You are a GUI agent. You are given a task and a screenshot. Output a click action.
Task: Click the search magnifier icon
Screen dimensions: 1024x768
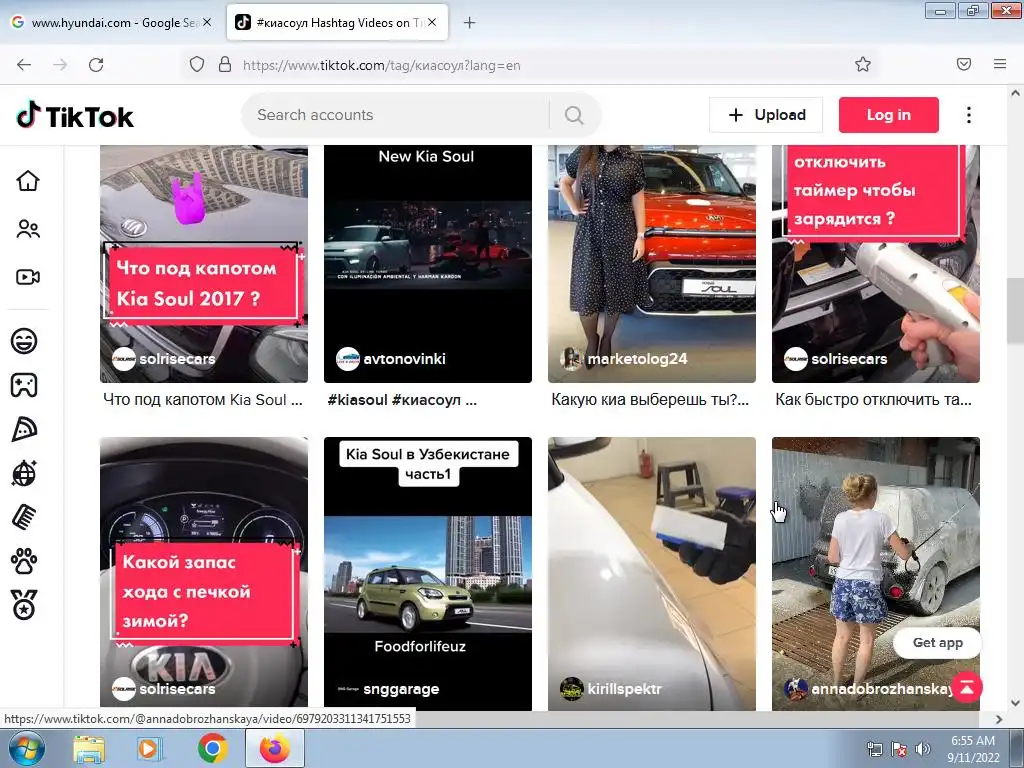[574, 115]
